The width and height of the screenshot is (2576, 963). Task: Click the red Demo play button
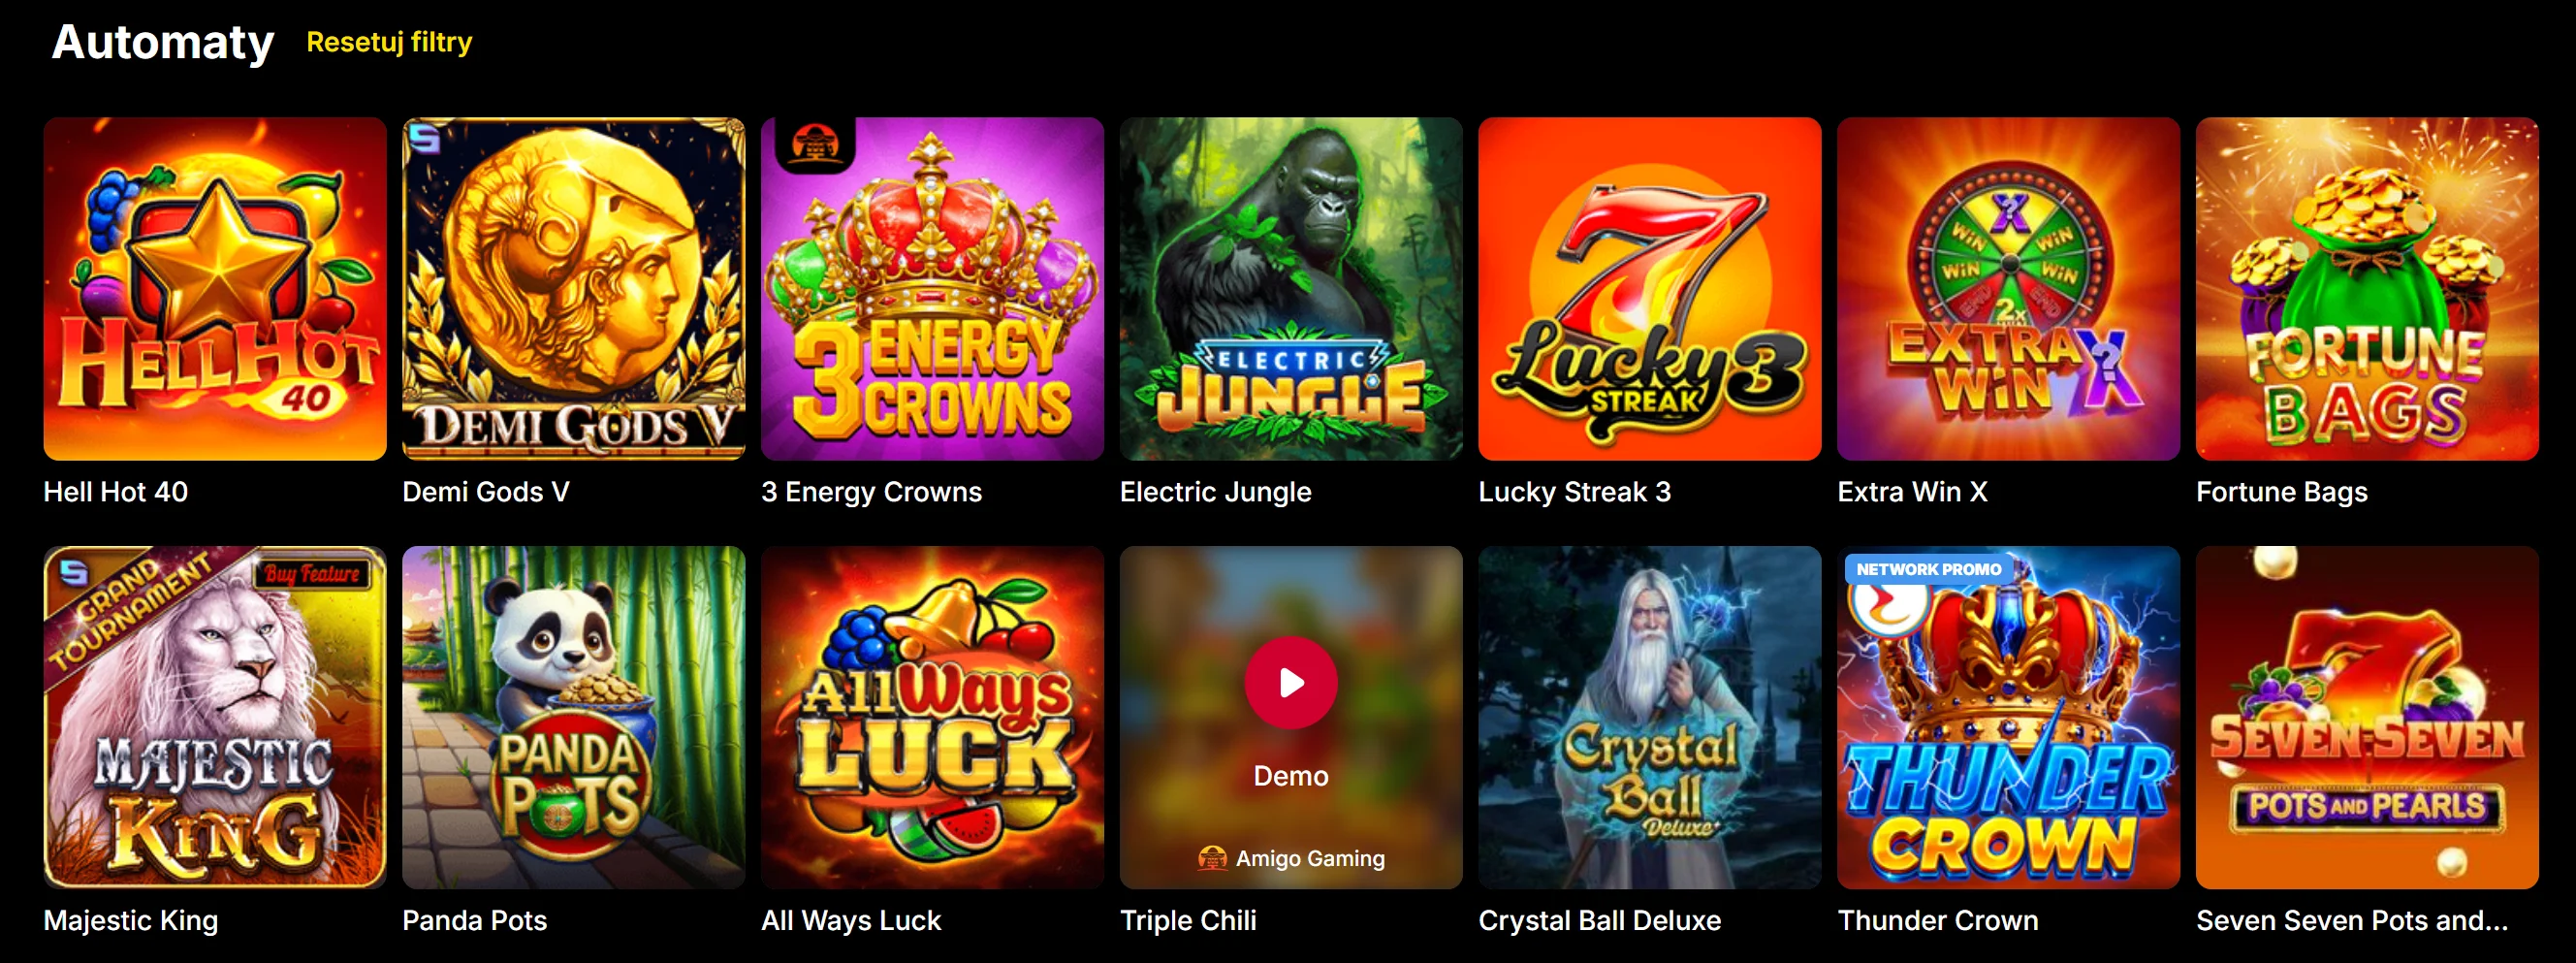(1290, 682)
